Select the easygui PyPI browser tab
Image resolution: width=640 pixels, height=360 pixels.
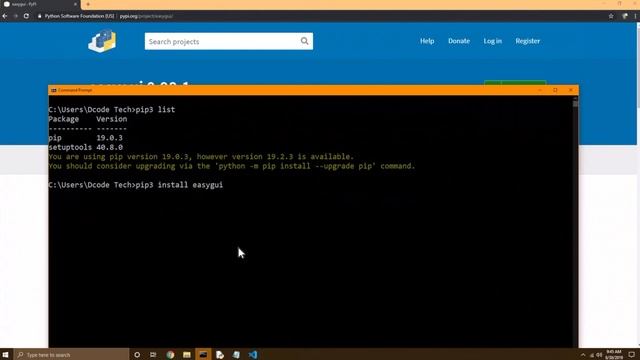click(40, 4)
